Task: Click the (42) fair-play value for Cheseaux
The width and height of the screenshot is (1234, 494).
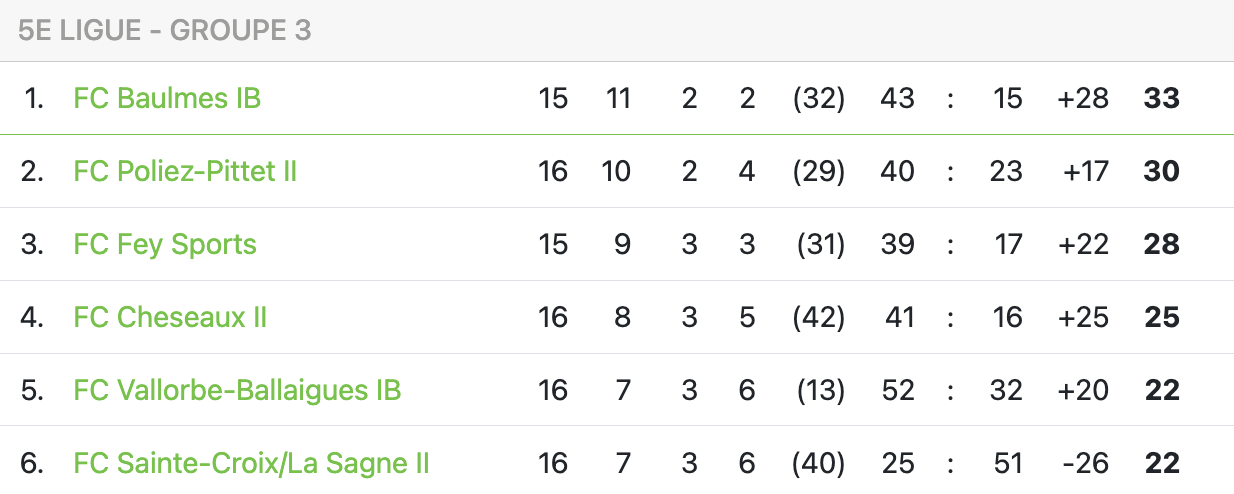Action: tap(818, 317)
